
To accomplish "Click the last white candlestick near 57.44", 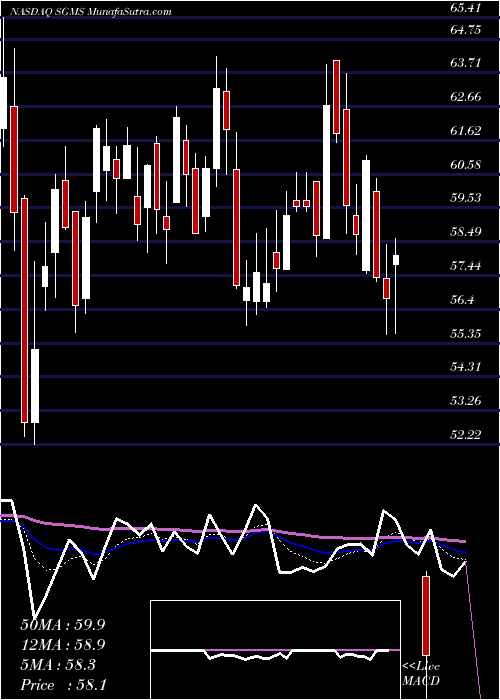I will click(x=396, y=286).
